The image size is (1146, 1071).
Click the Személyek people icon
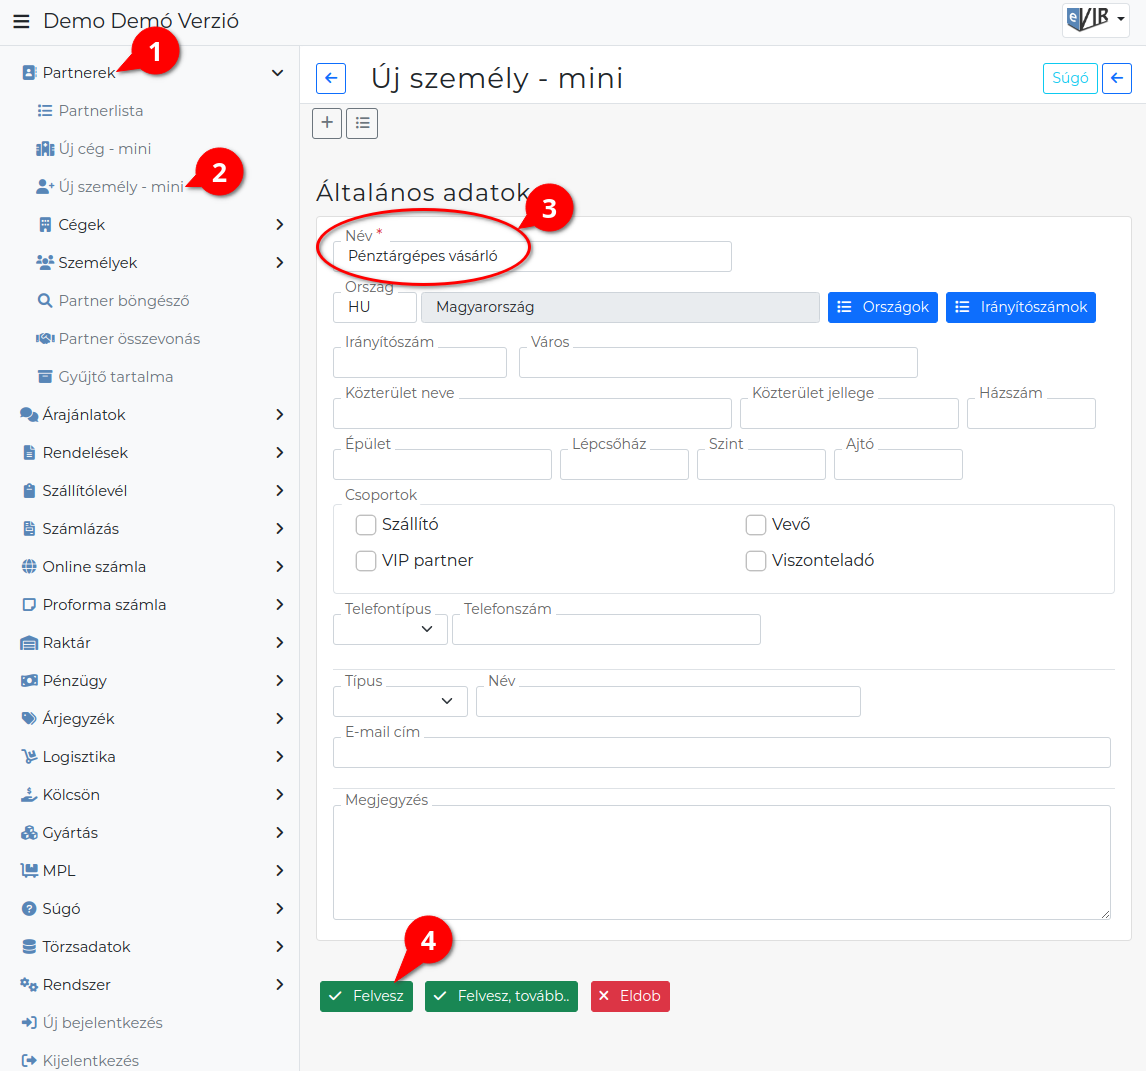45,262
